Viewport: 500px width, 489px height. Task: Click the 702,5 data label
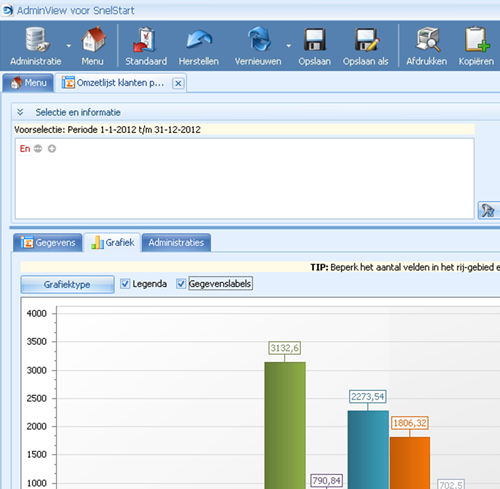click(451, 484)
